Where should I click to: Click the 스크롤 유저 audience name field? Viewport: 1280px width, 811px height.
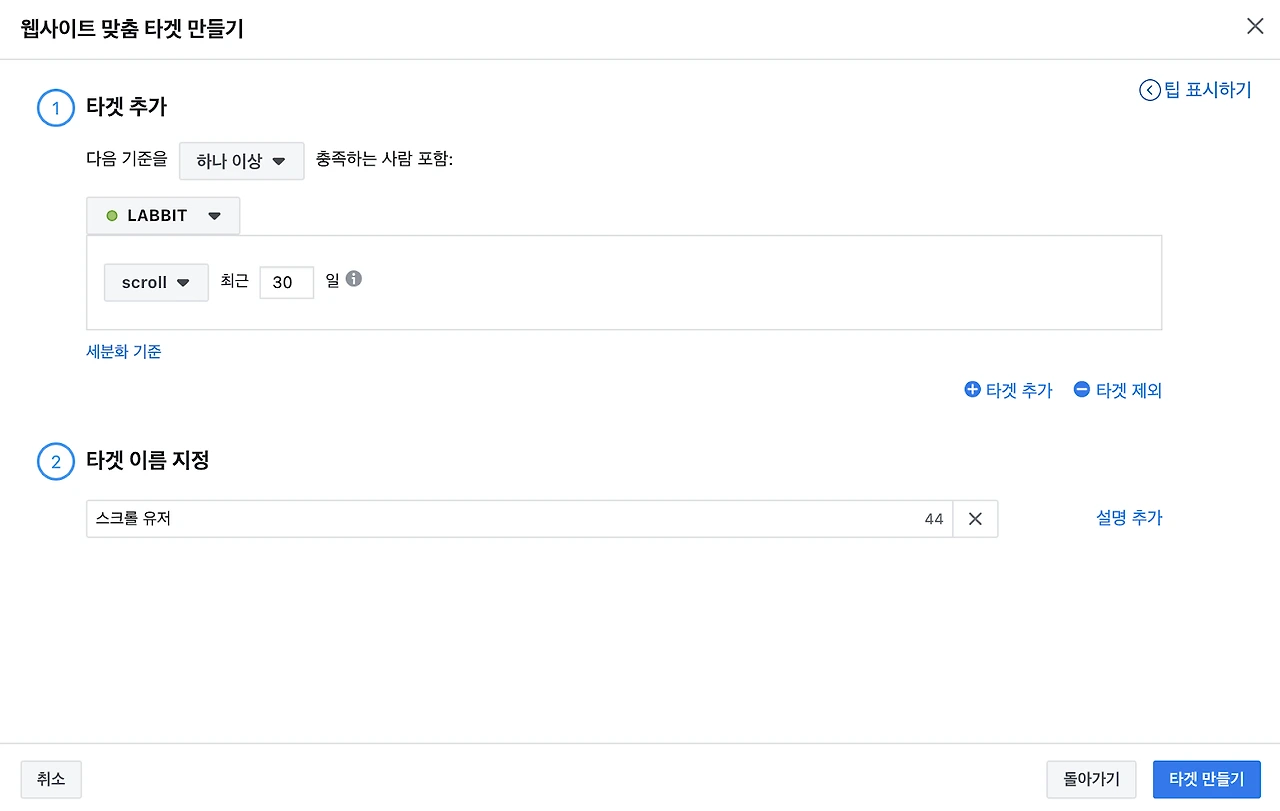(x=500, y=519)
